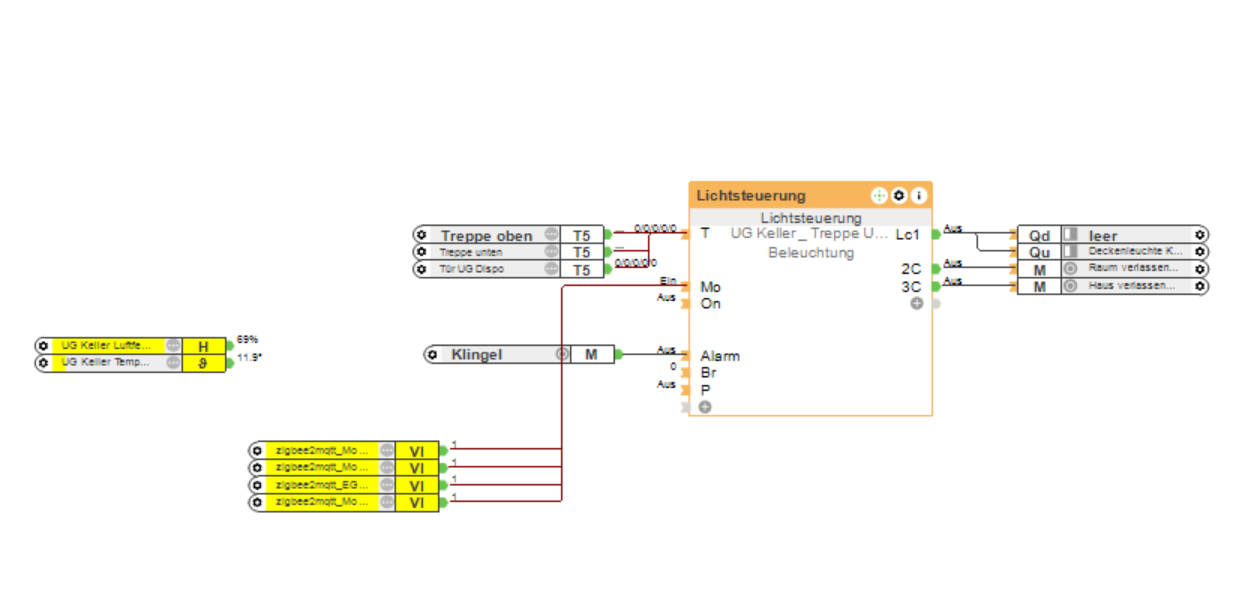
Task: Add output with plus below 3C
Action: [916, 303]
